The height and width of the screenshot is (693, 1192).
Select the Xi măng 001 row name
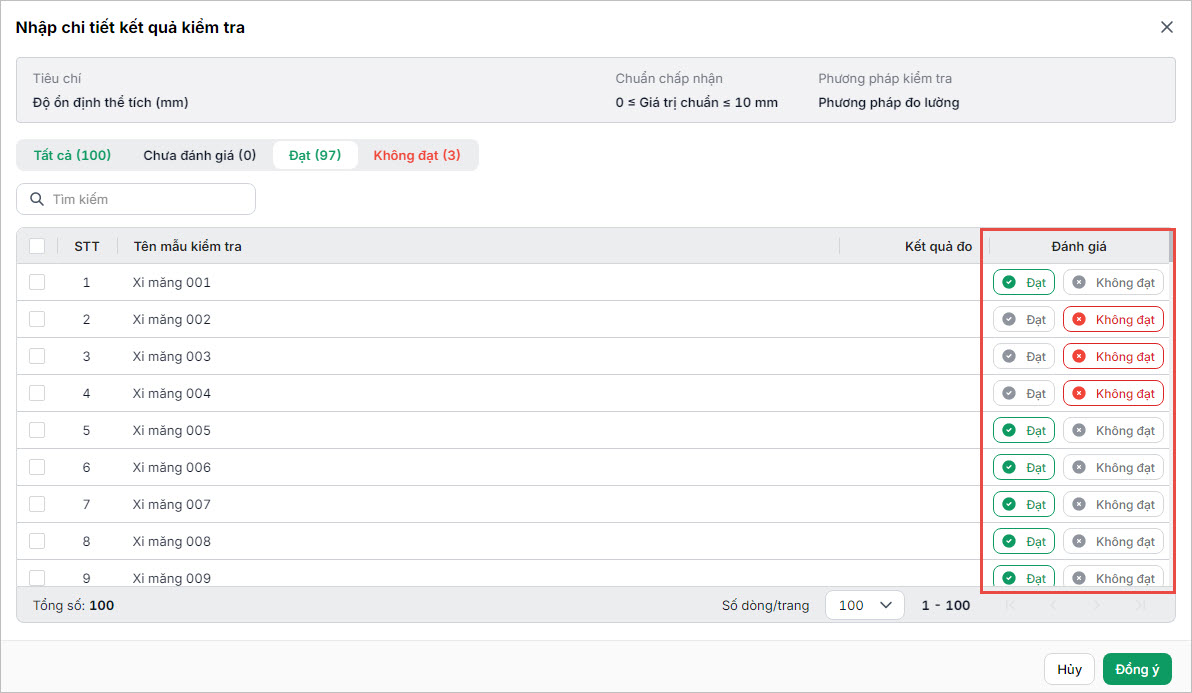172,283
